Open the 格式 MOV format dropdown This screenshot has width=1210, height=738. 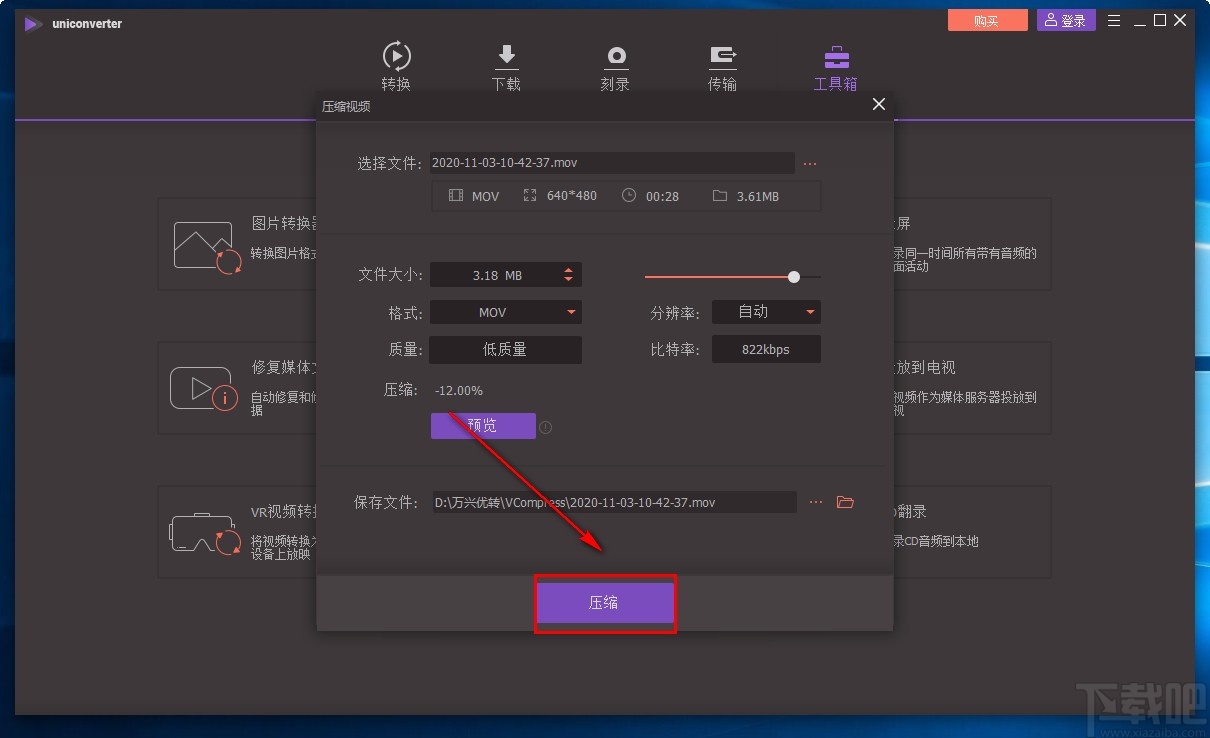505,312
